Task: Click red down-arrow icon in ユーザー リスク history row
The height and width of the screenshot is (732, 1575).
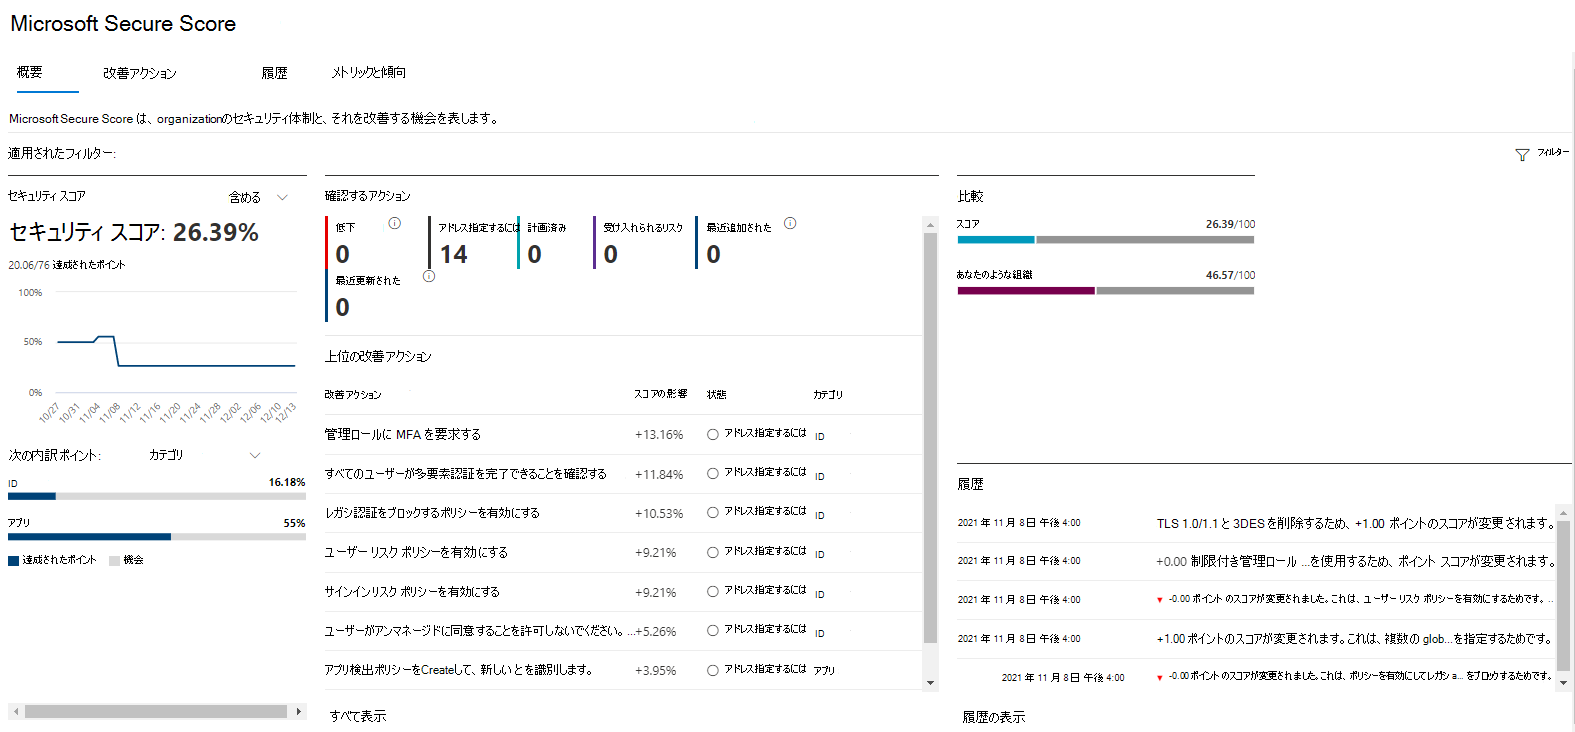Action: [1160, 600]
